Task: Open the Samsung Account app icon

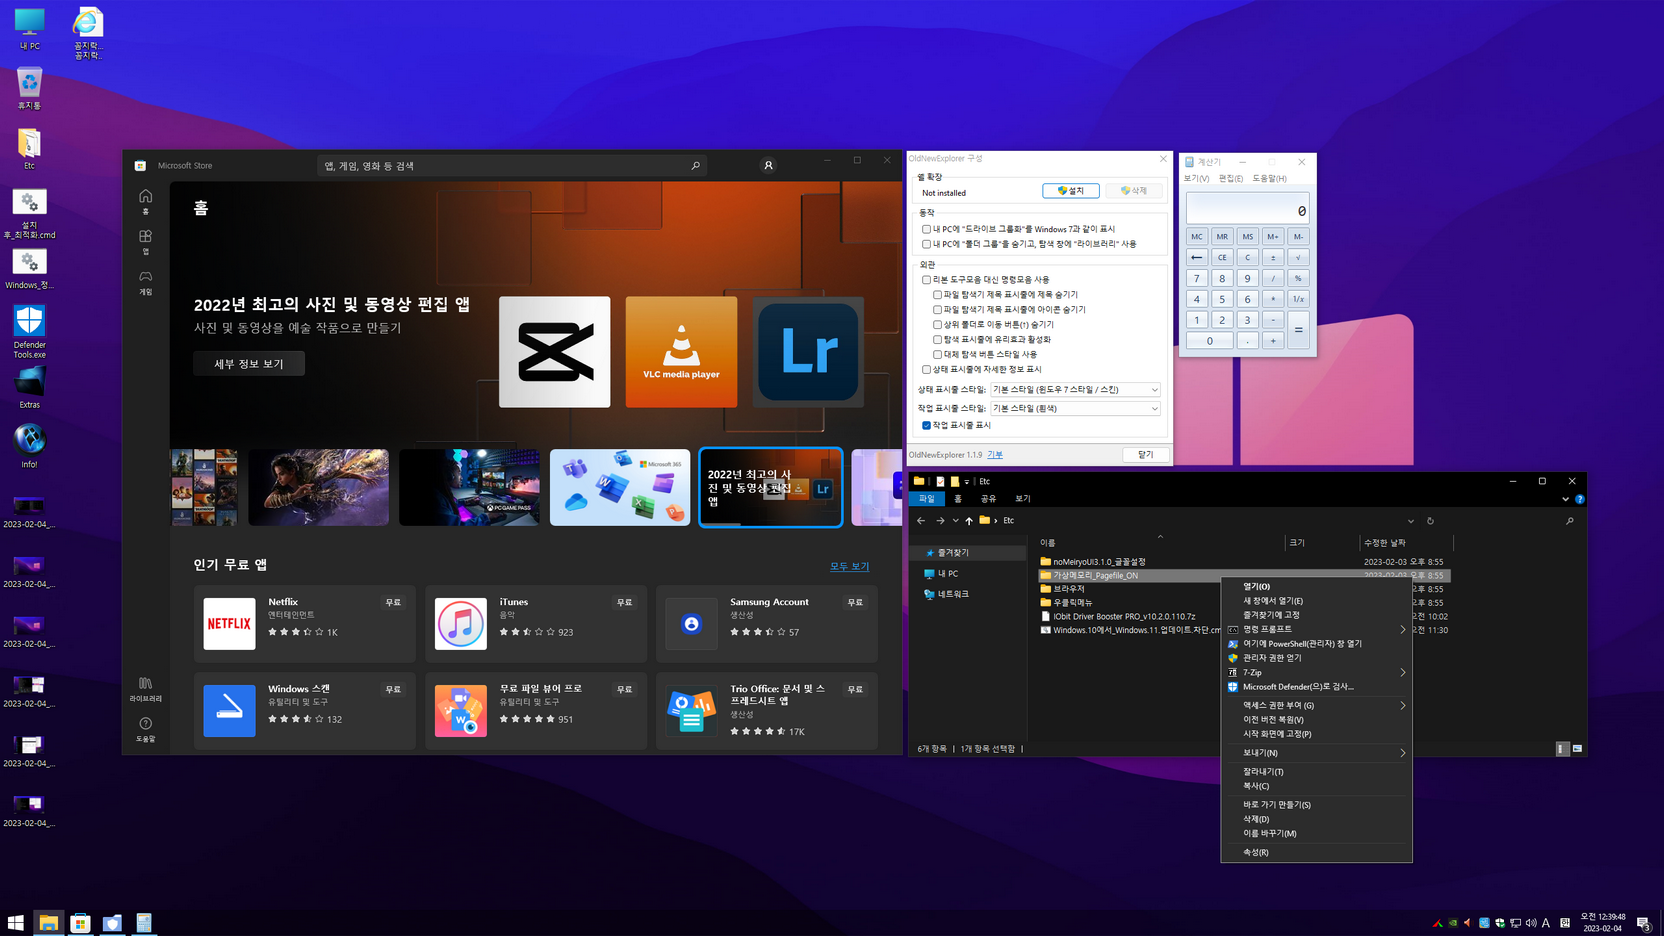Action: point(691,623)
